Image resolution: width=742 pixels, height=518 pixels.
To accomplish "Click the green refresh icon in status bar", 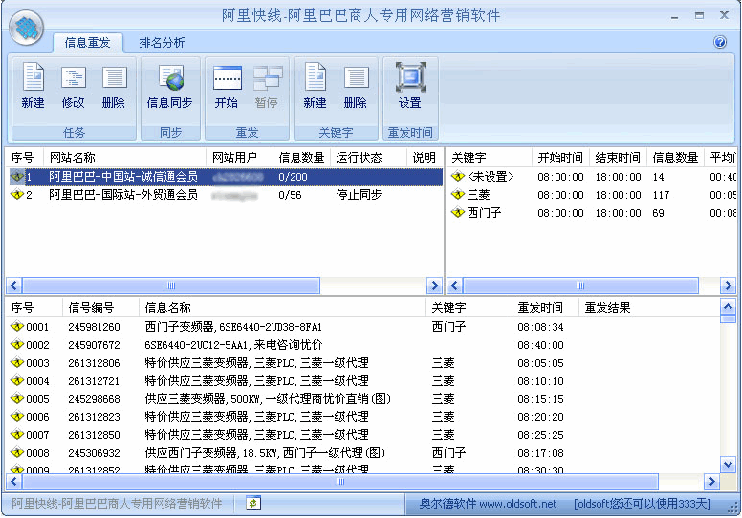I will 254,503.
